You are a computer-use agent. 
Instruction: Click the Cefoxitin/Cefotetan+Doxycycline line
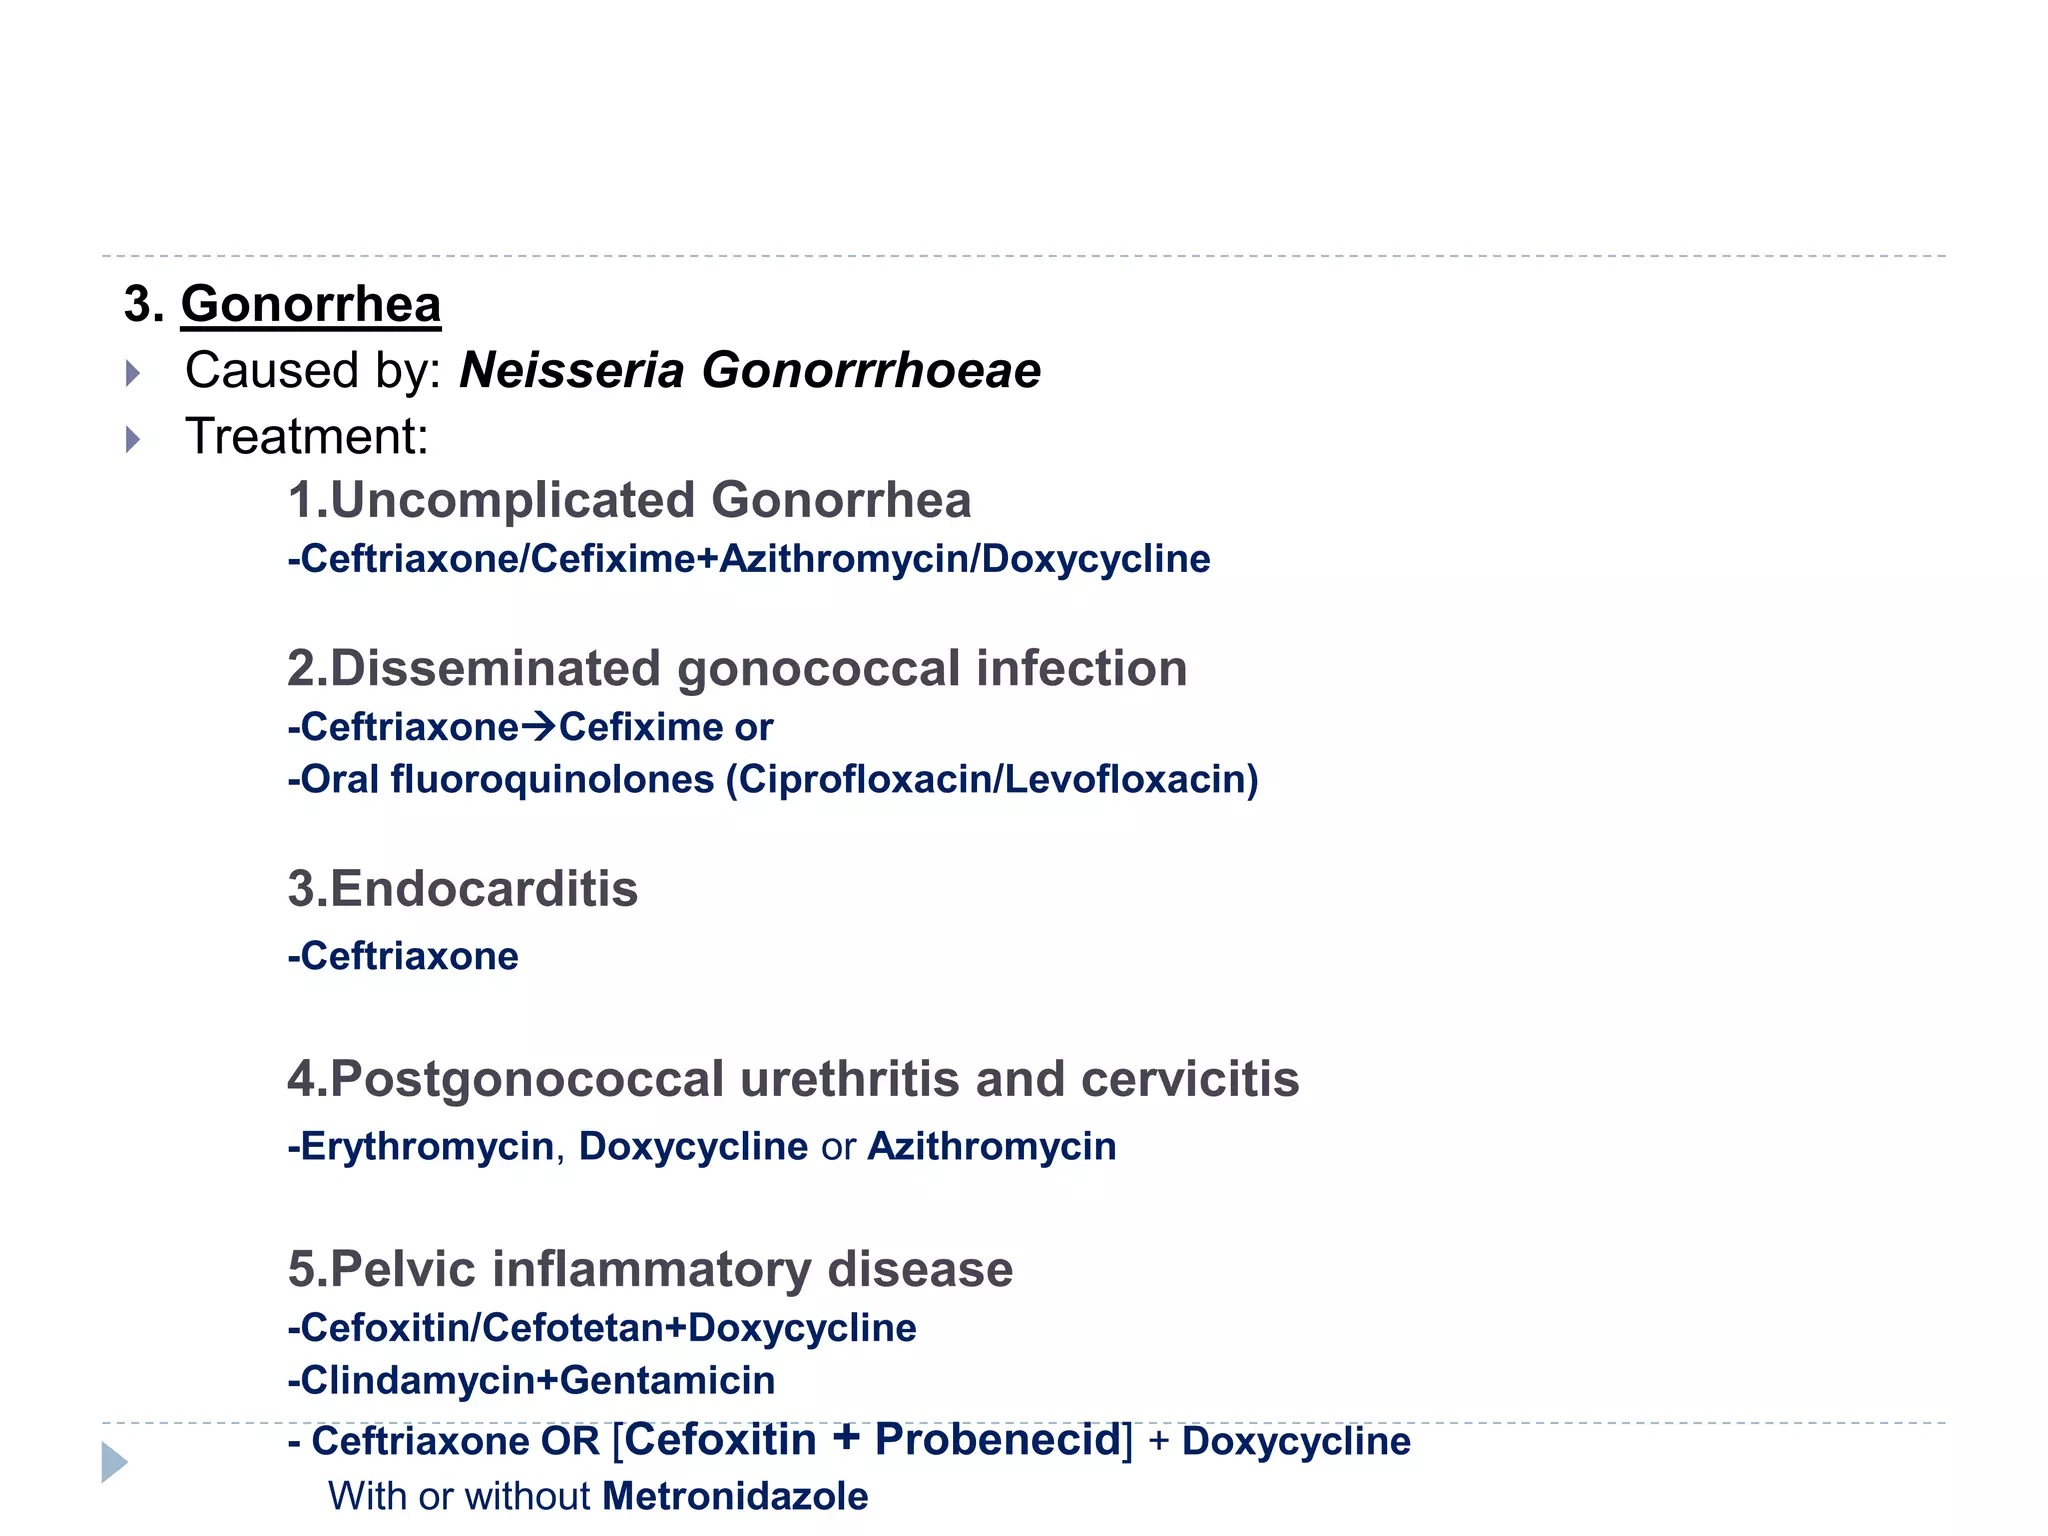click(602, 1328)
